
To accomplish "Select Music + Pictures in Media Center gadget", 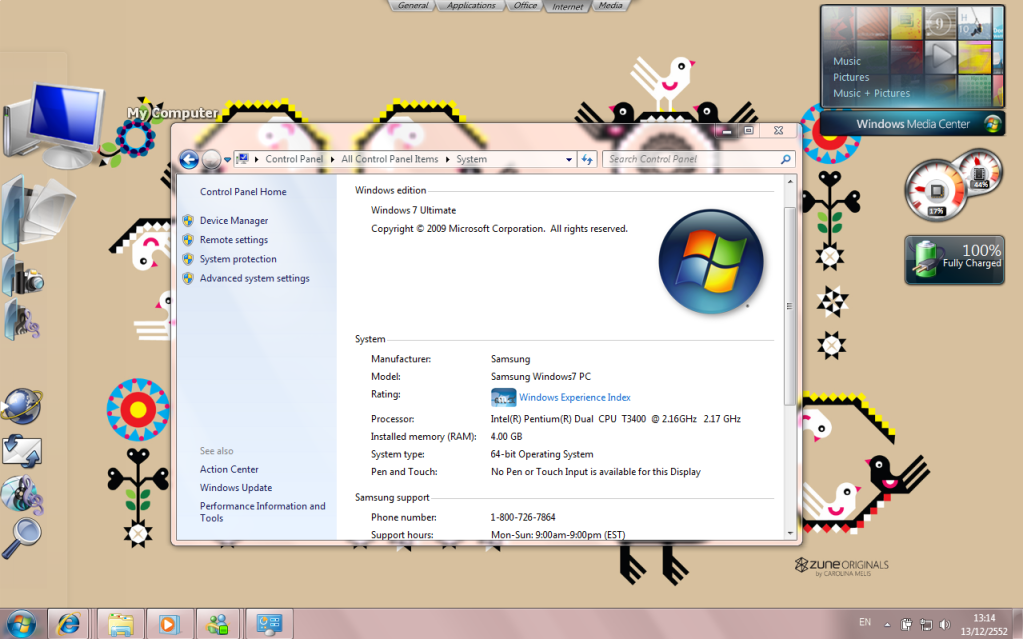I will point(871,93).
